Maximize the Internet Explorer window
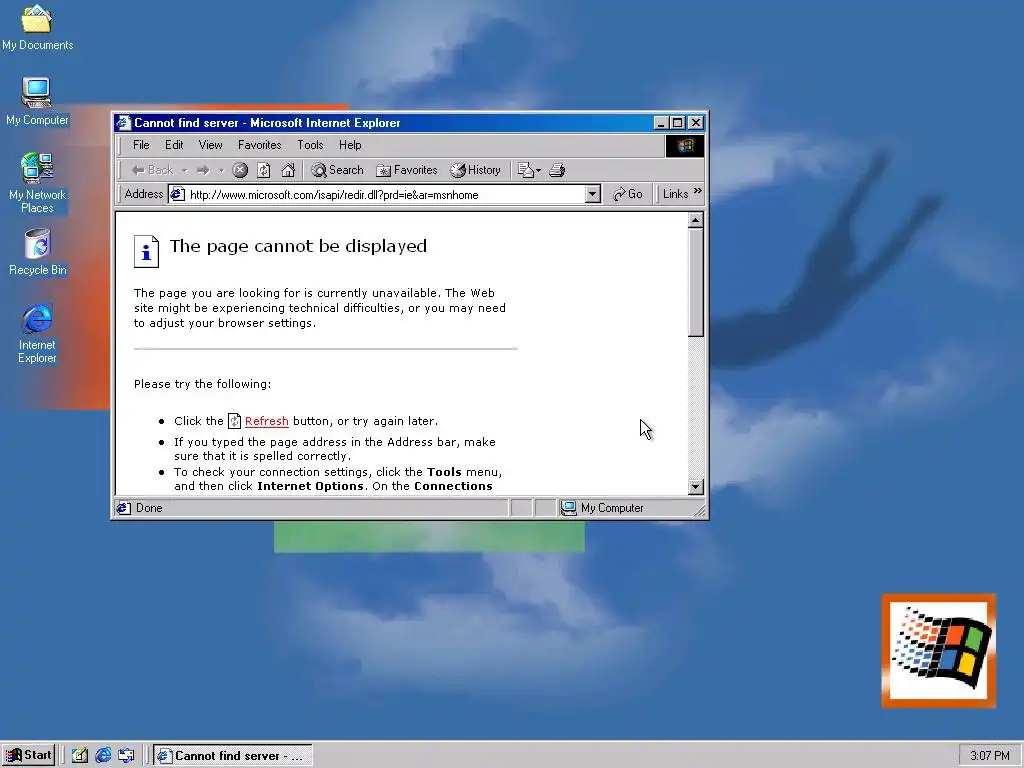 [678, 123]
